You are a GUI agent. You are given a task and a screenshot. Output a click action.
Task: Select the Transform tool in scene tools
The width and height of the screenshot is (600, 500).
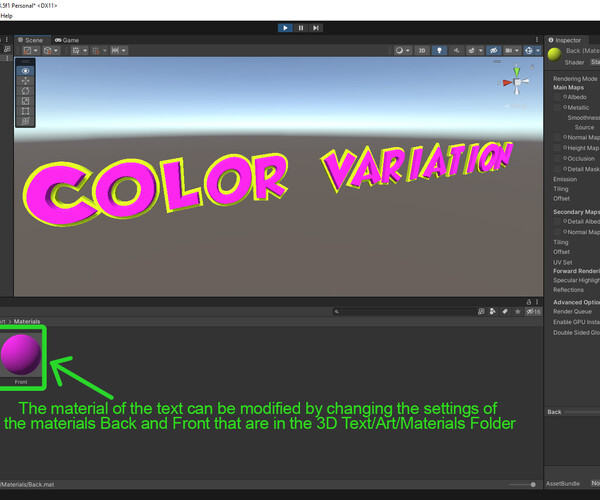(x=25, y=121)
